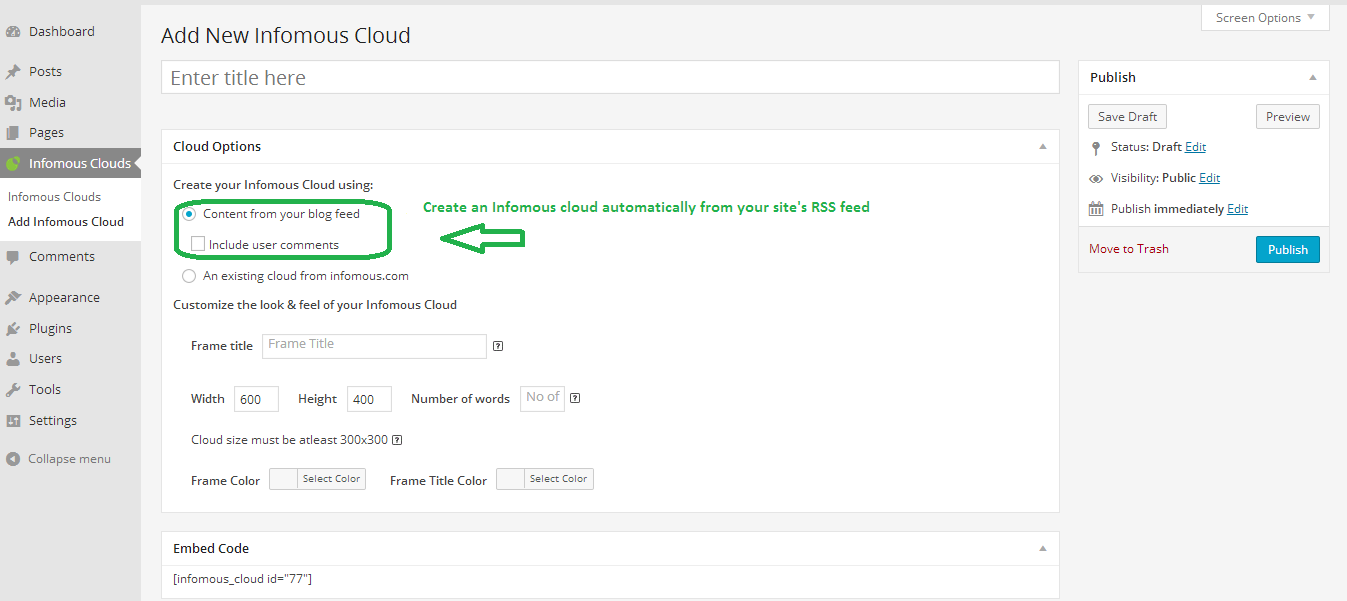
Task: Edit the draft status
Action: click(1195, 147)
